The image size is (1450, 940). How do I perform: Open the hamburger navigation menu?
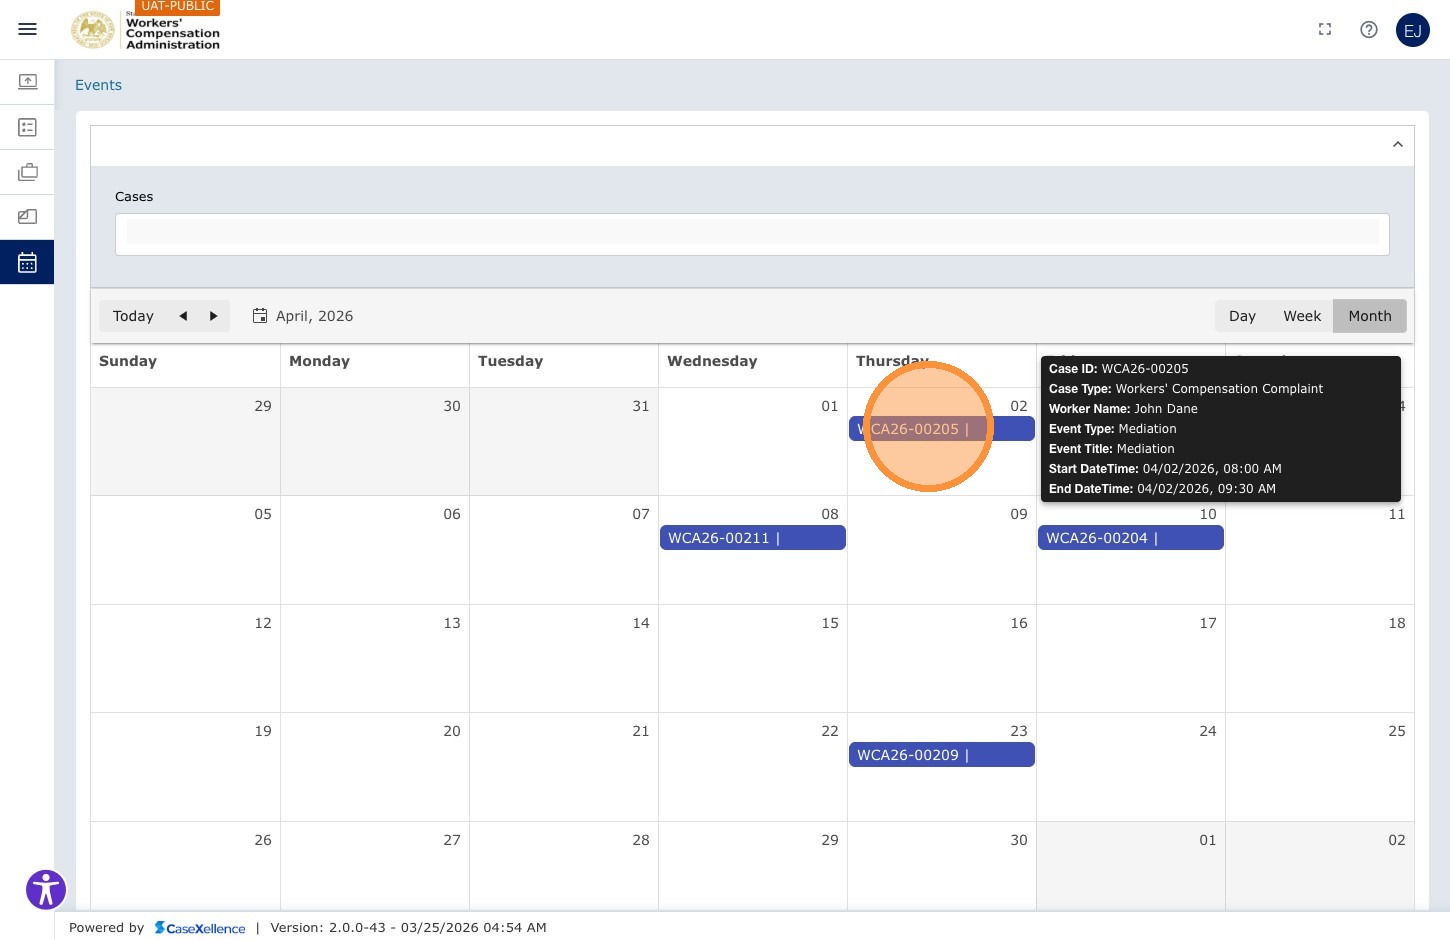pos(27,29)
